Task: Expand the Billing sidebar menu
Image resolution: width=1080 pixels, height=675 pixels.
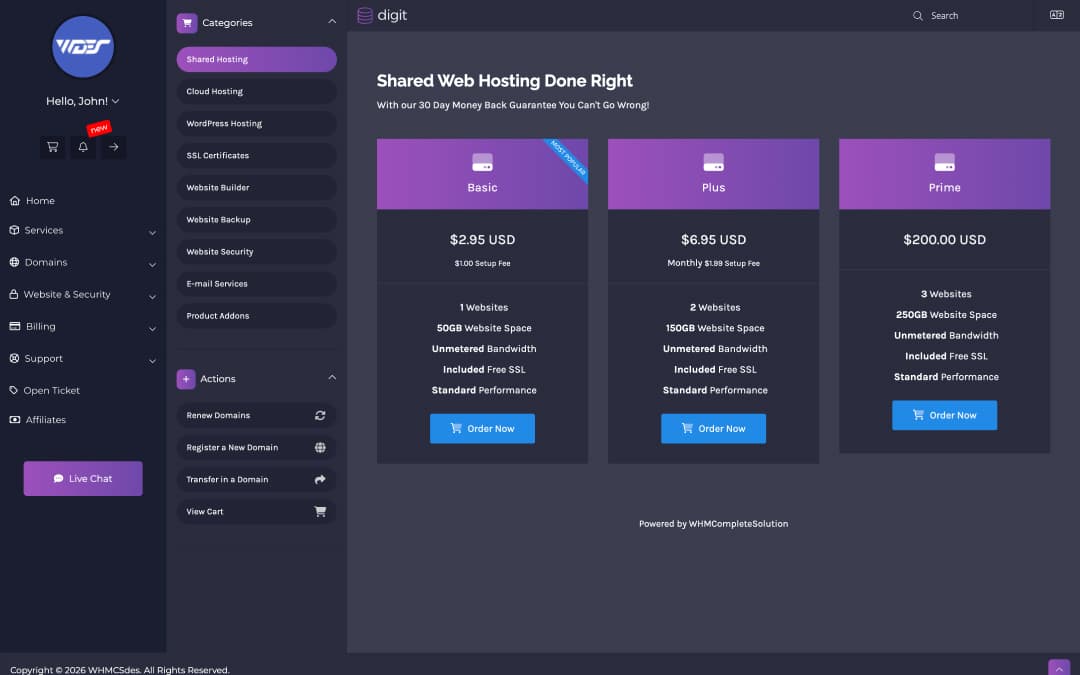Action: pyautogui.click(x=83, y=326)
